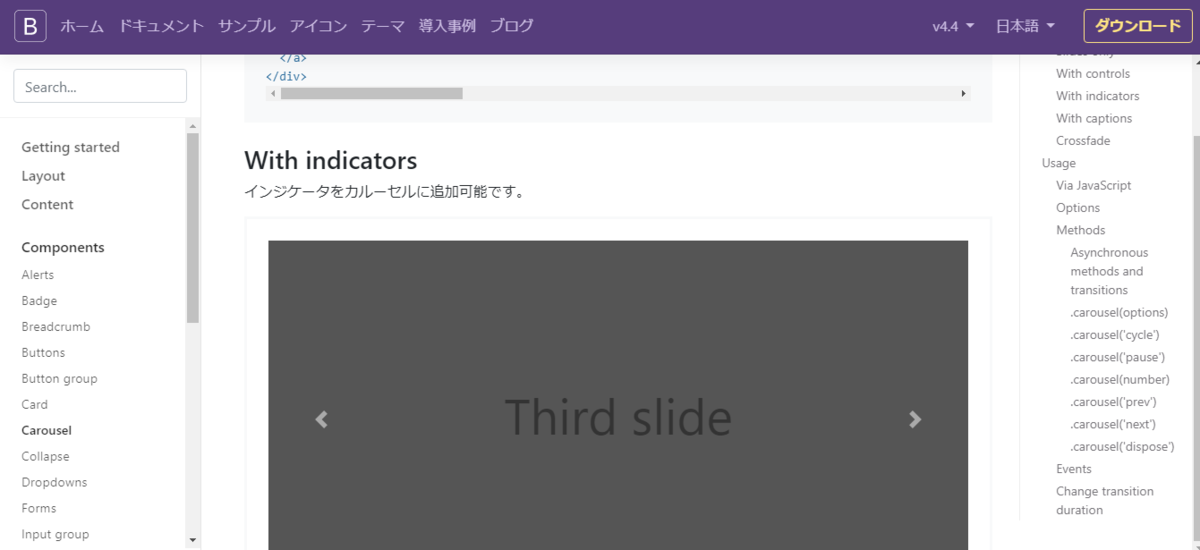The width and height of the screenshot is (1200, 550).
Task: Jump to With controls section
Action: click(1093, 74)
